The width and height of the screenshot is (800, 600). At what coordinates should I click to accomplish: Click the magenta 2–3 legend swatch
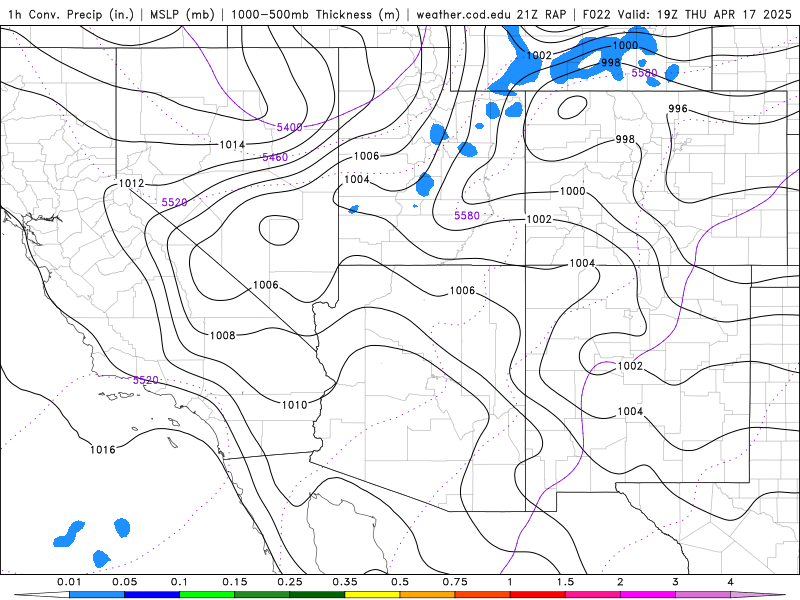coord(648,595)
